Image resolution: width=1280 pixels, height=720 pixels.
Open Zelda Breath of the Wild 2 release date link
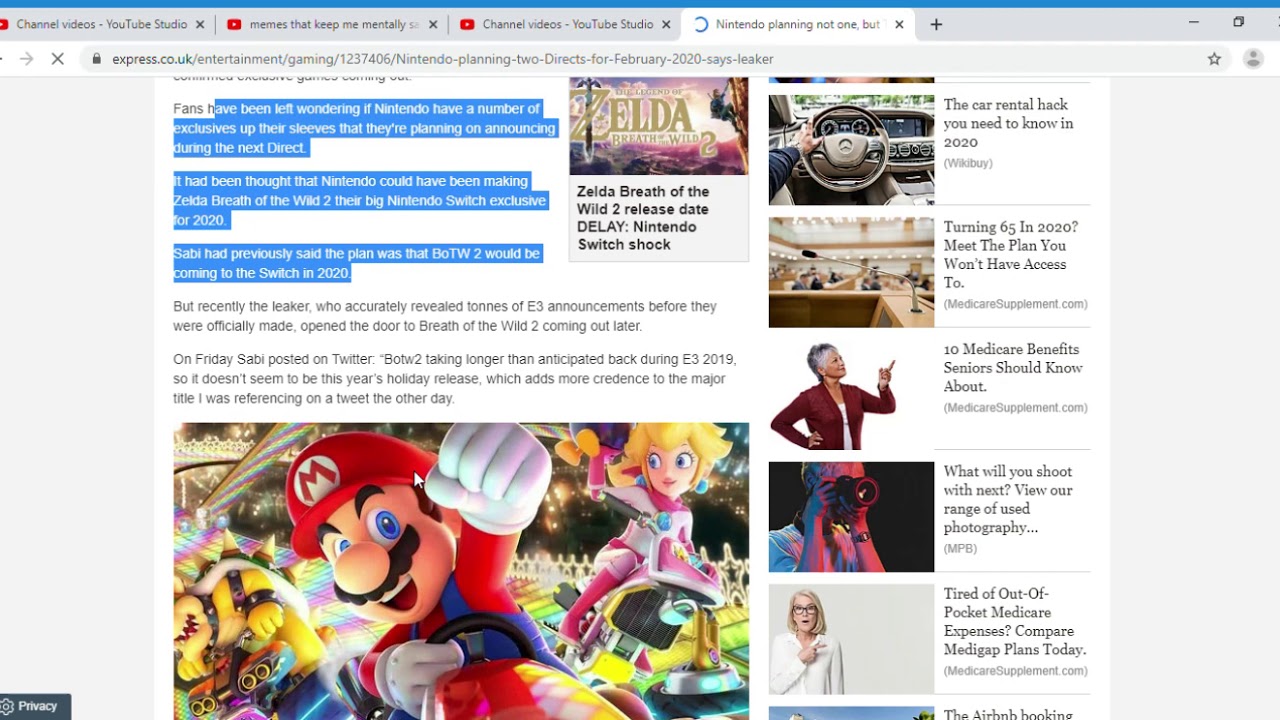644,218
